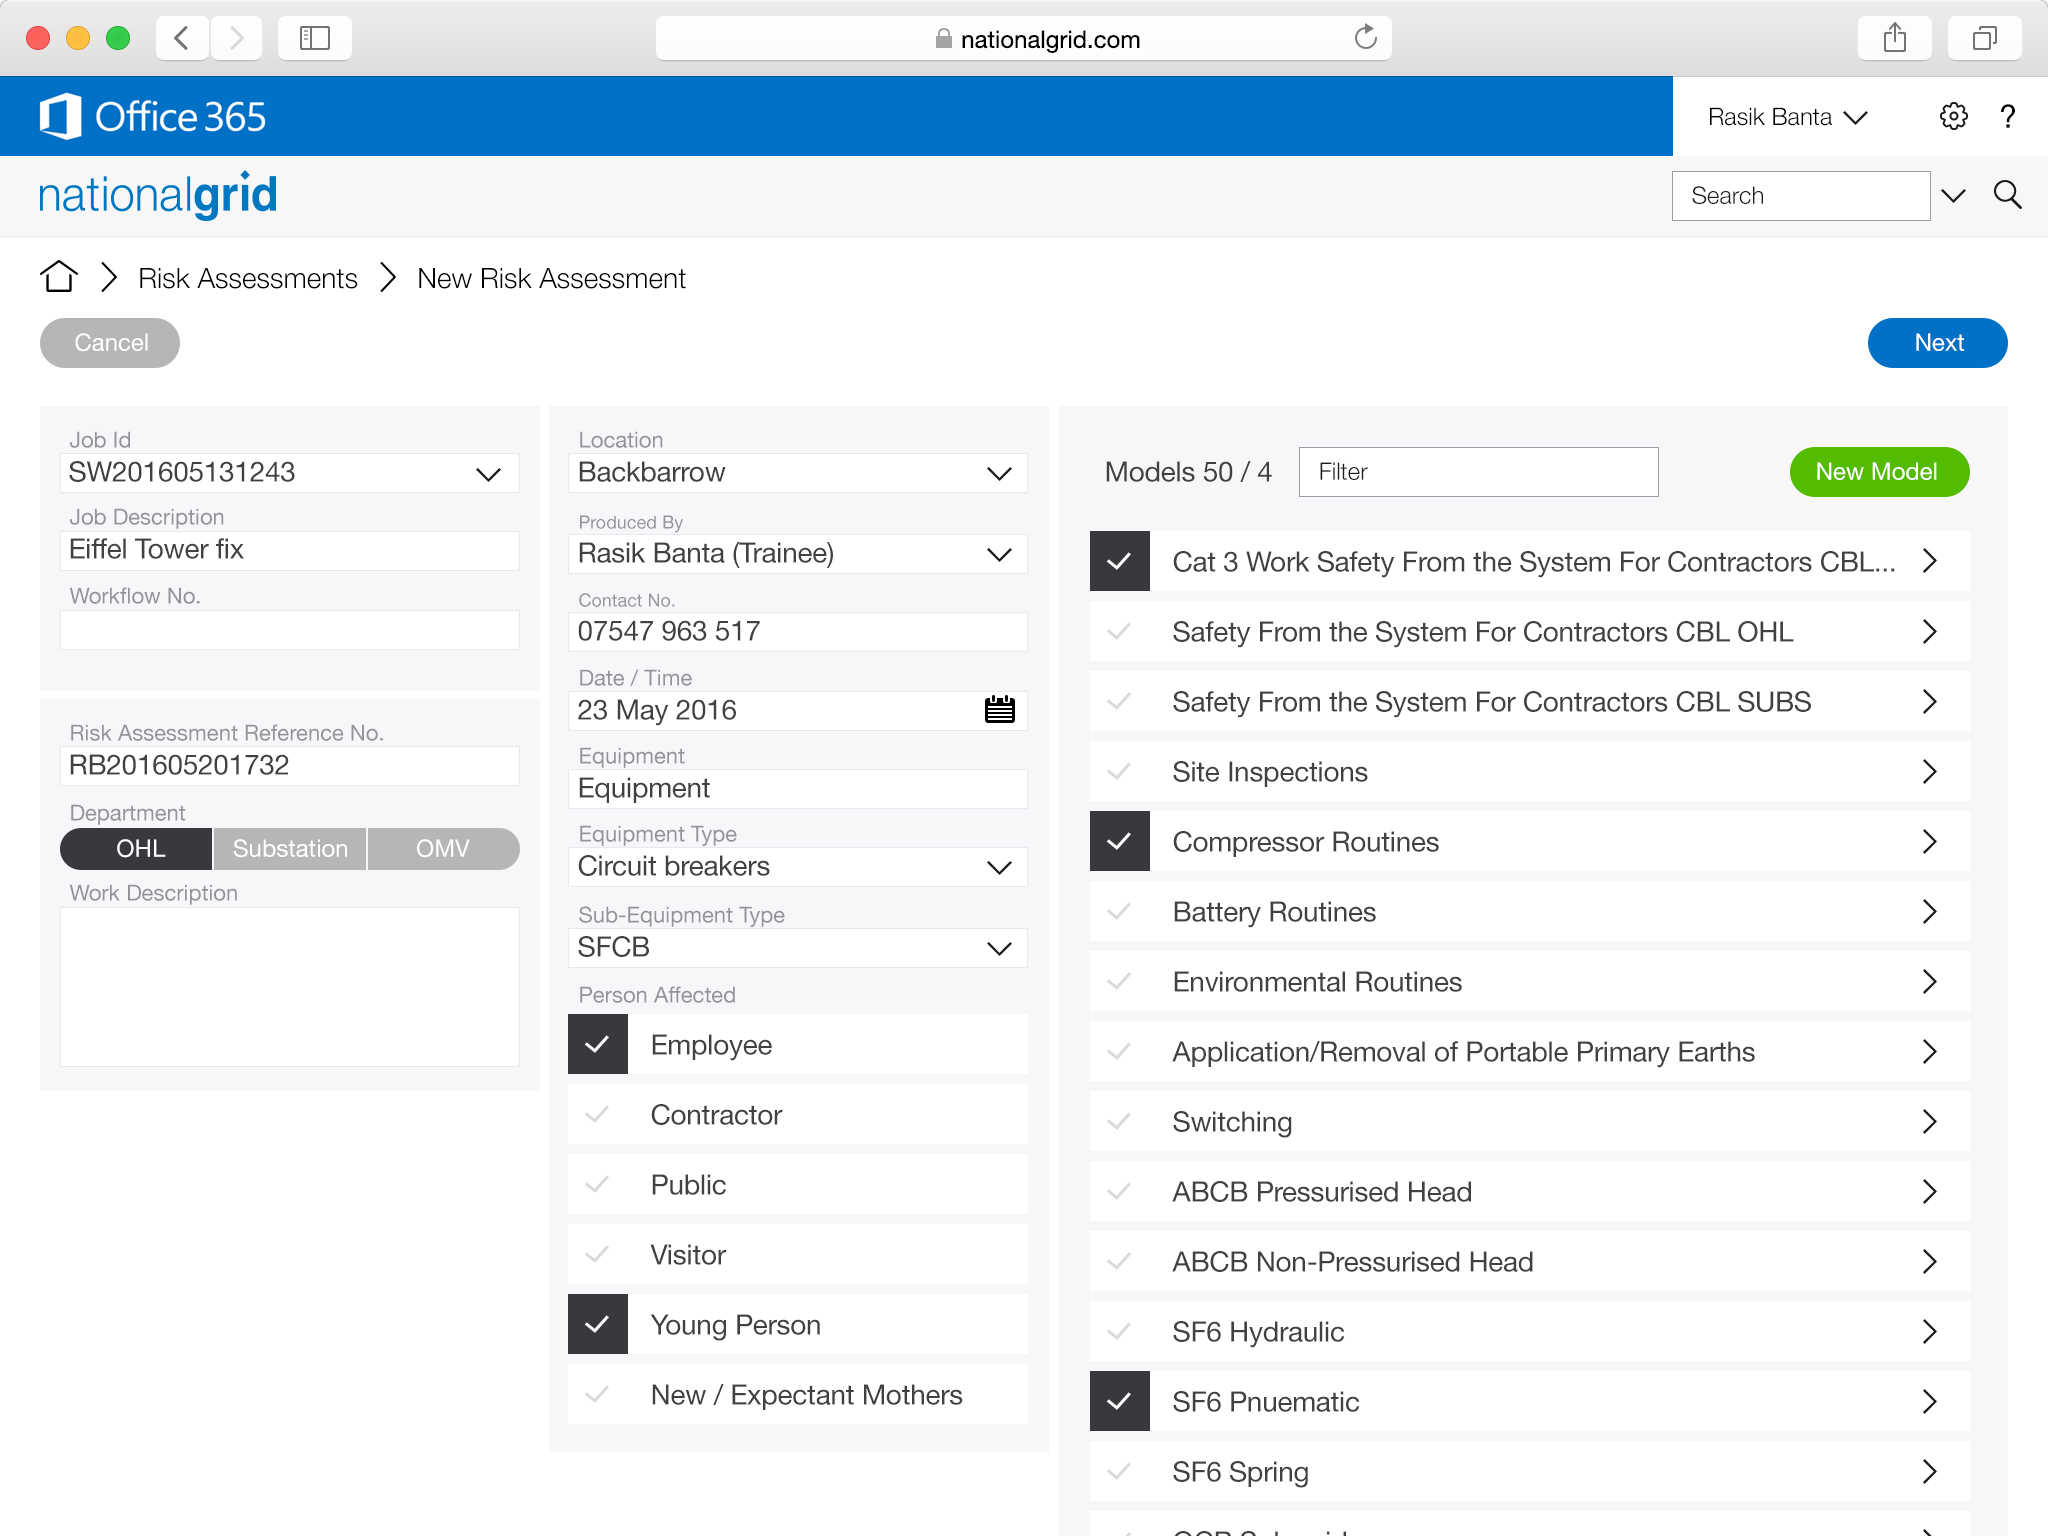Check the Contractor person affected option

pos(598,1115)
